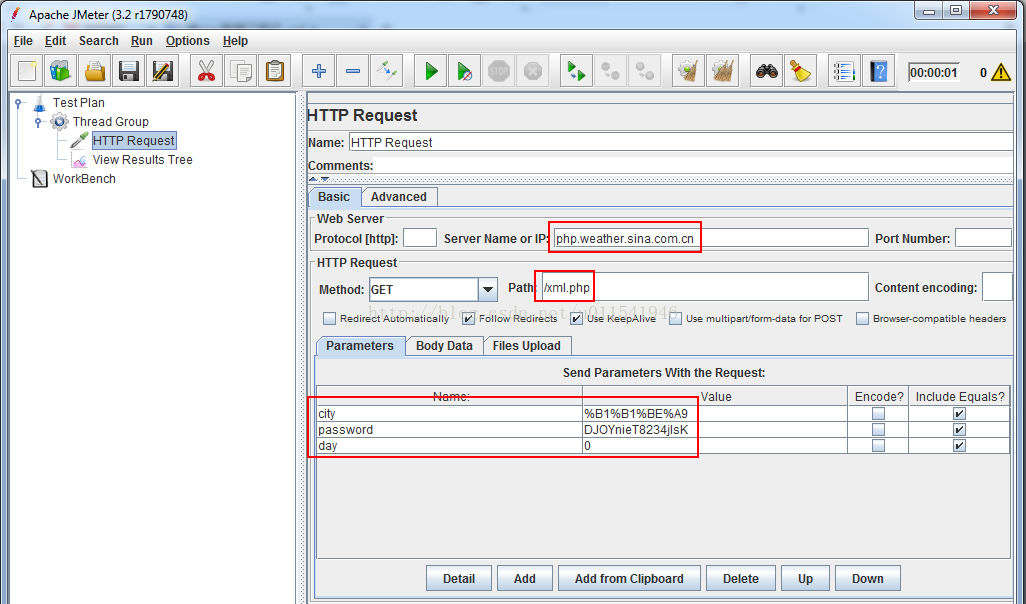
Task: Open the Search menu
Action: click(99, 41)
